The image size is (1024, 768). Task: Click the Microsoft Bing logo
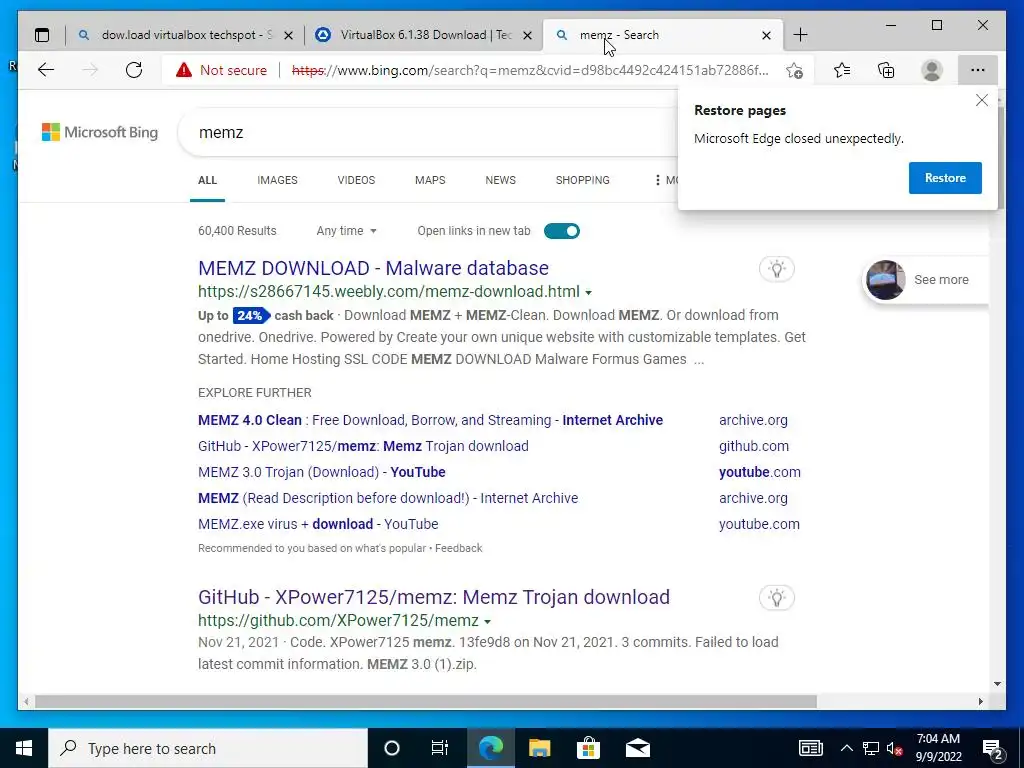100,132
